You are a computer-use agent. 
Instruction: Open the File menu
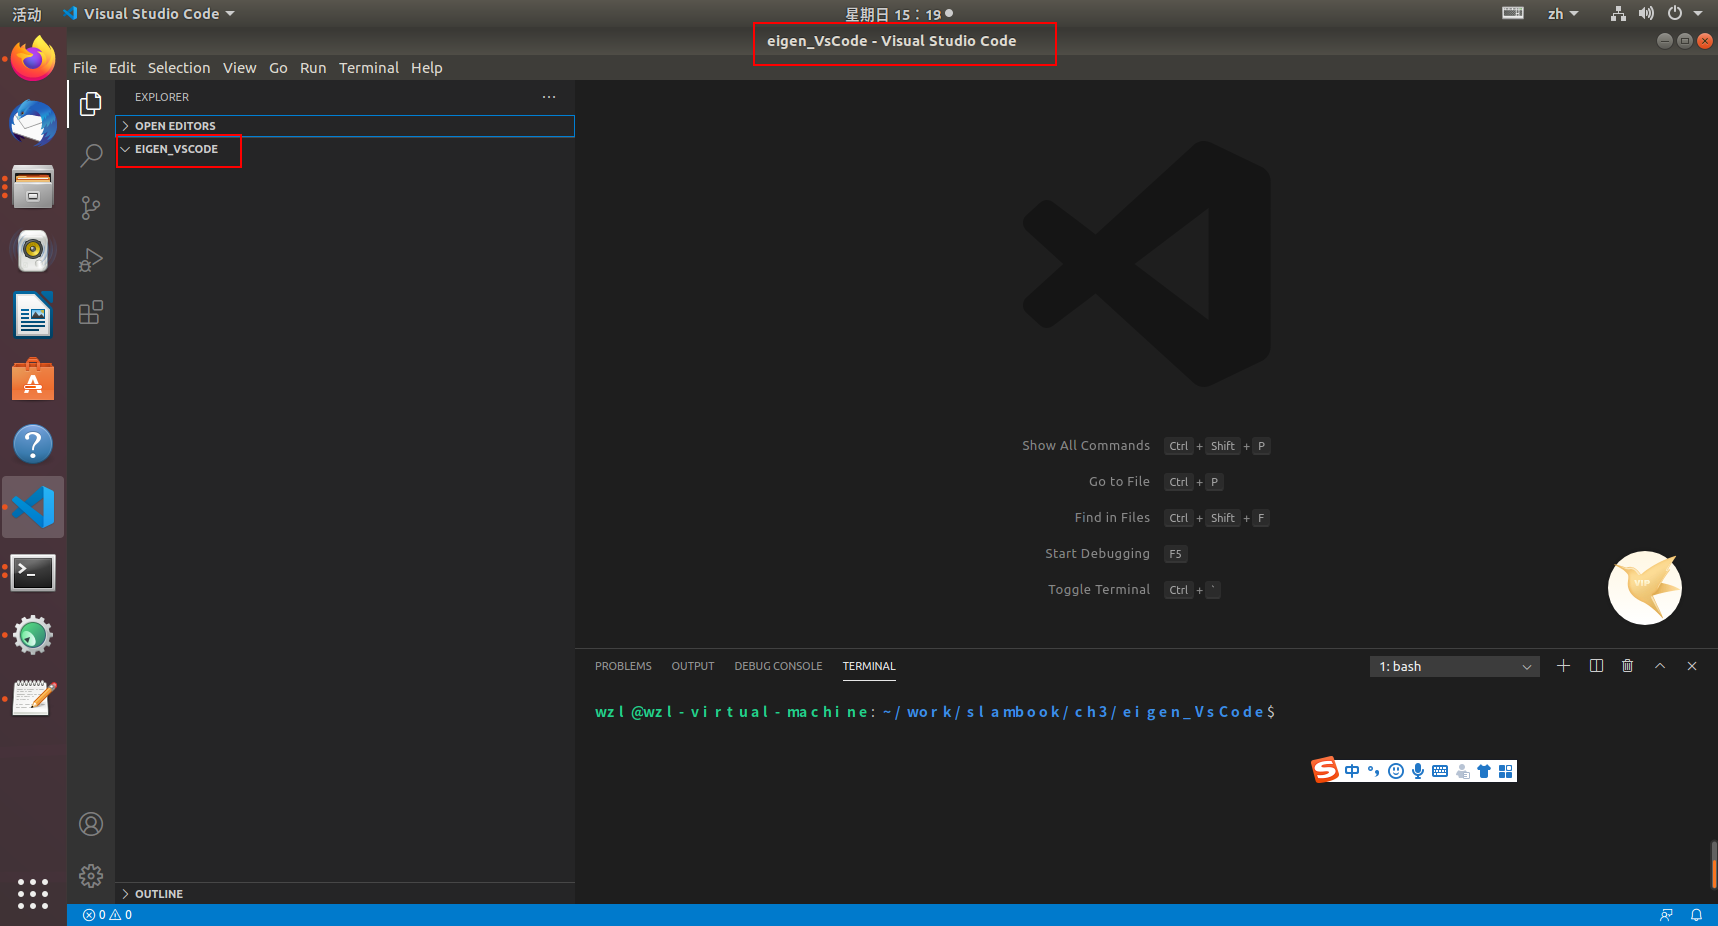pos(85,68)
